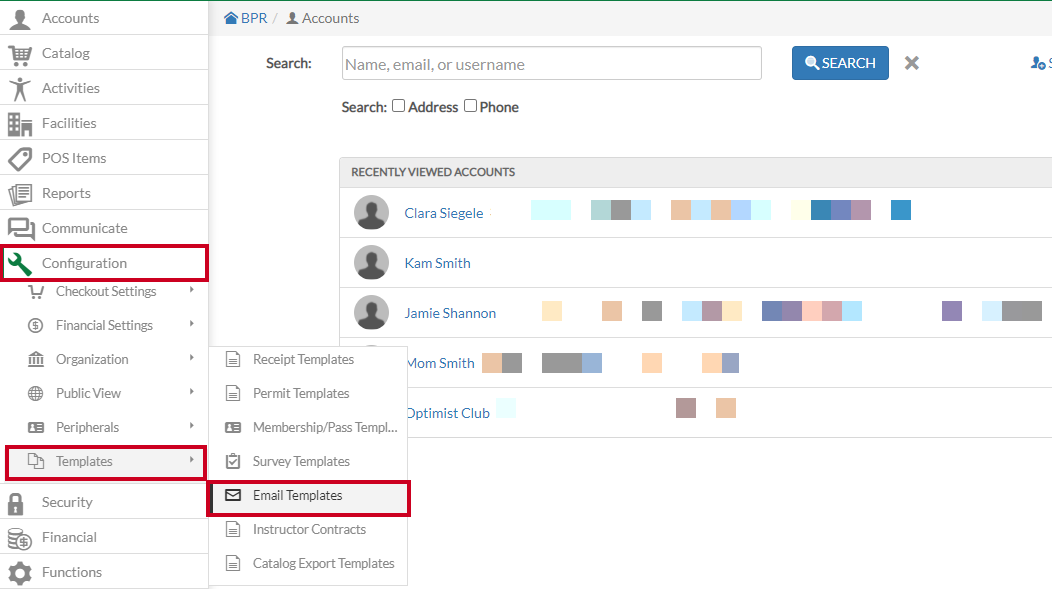Click the Financial coins icon

(19, 538)
